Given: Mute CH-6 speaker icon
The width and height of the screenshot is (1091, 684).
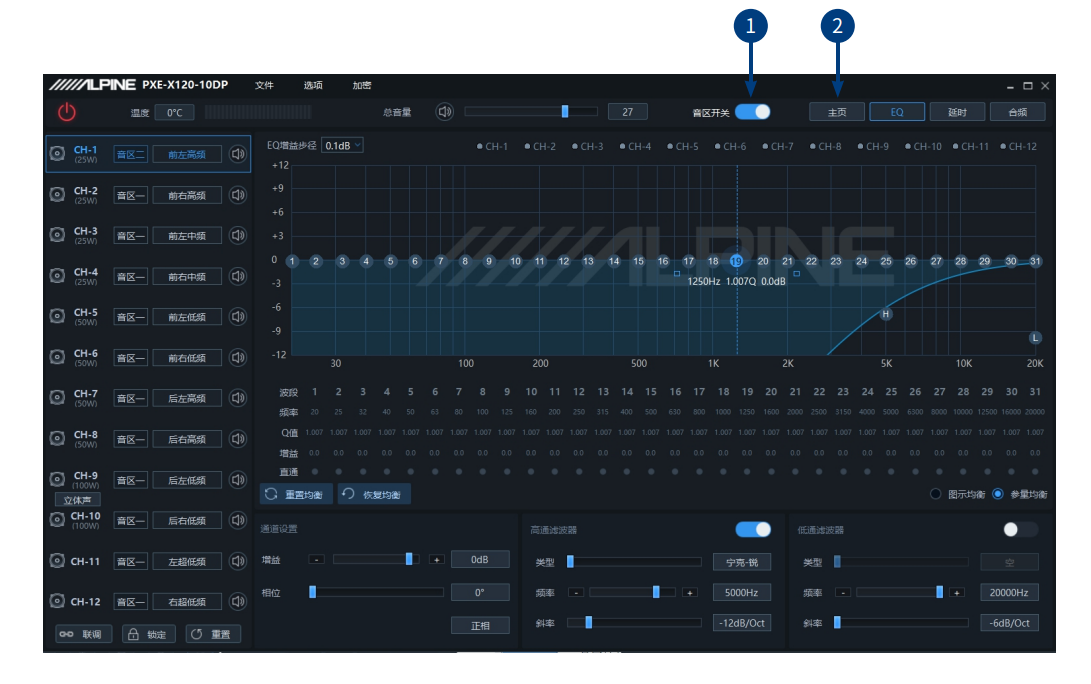Looking at the screenshot, I should pos(238,358).
